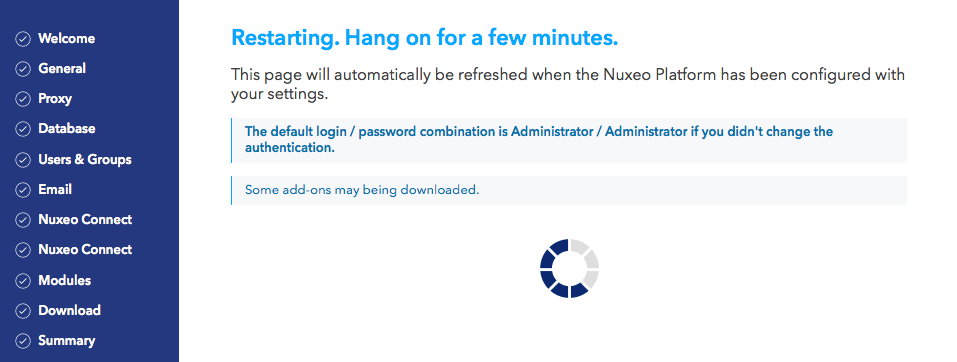Click the checkmark icon next to Summary

(23, 341)
